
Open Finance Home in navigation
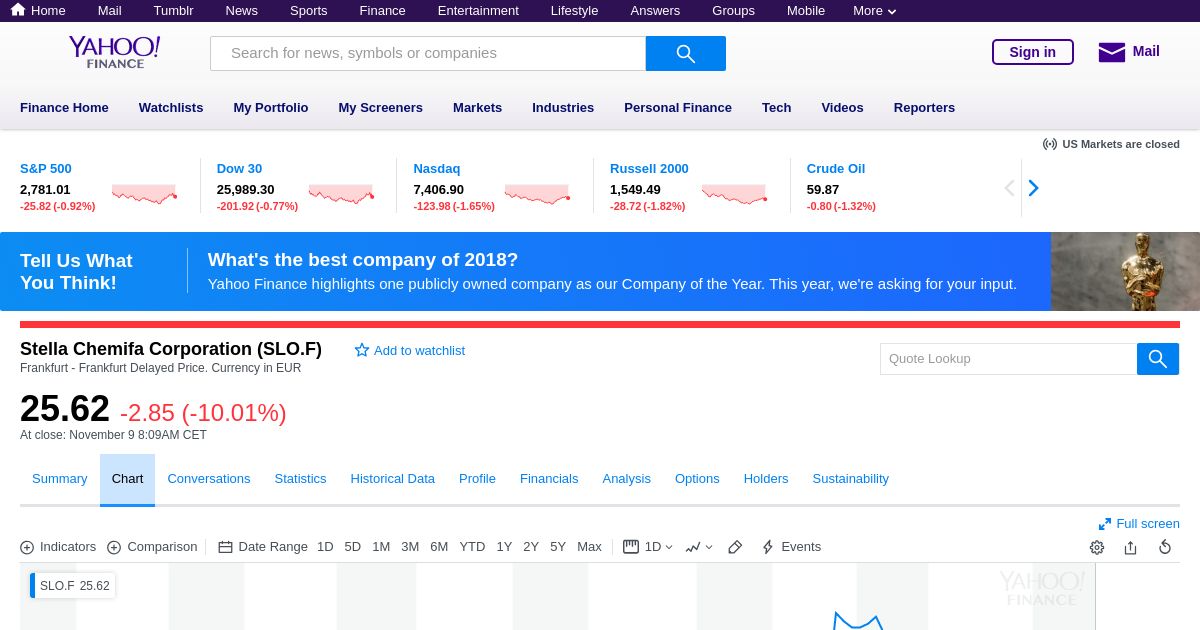[64, 107]
